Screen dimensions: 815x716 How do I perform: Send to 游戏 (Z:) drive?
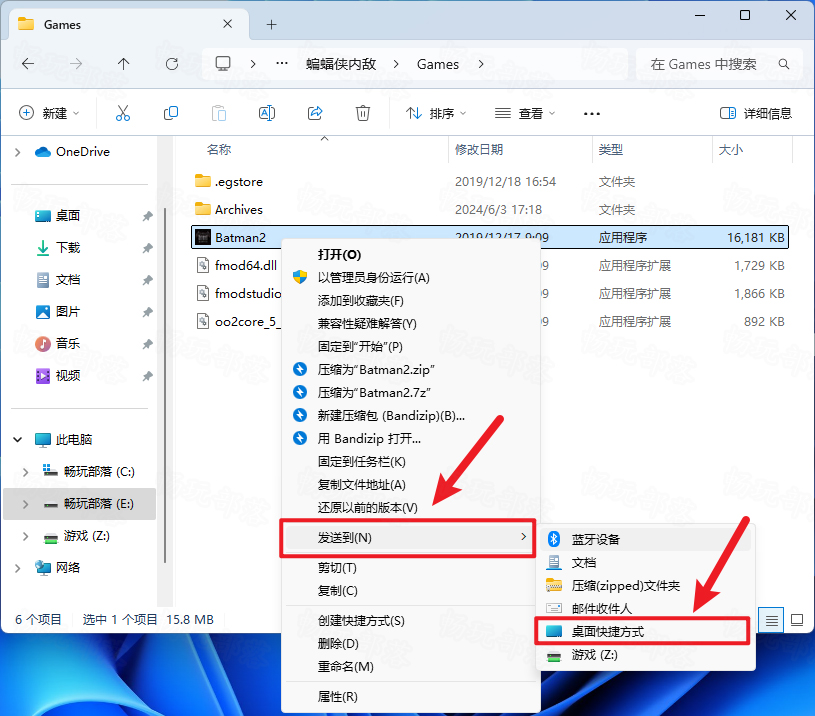tap(646, 655)
